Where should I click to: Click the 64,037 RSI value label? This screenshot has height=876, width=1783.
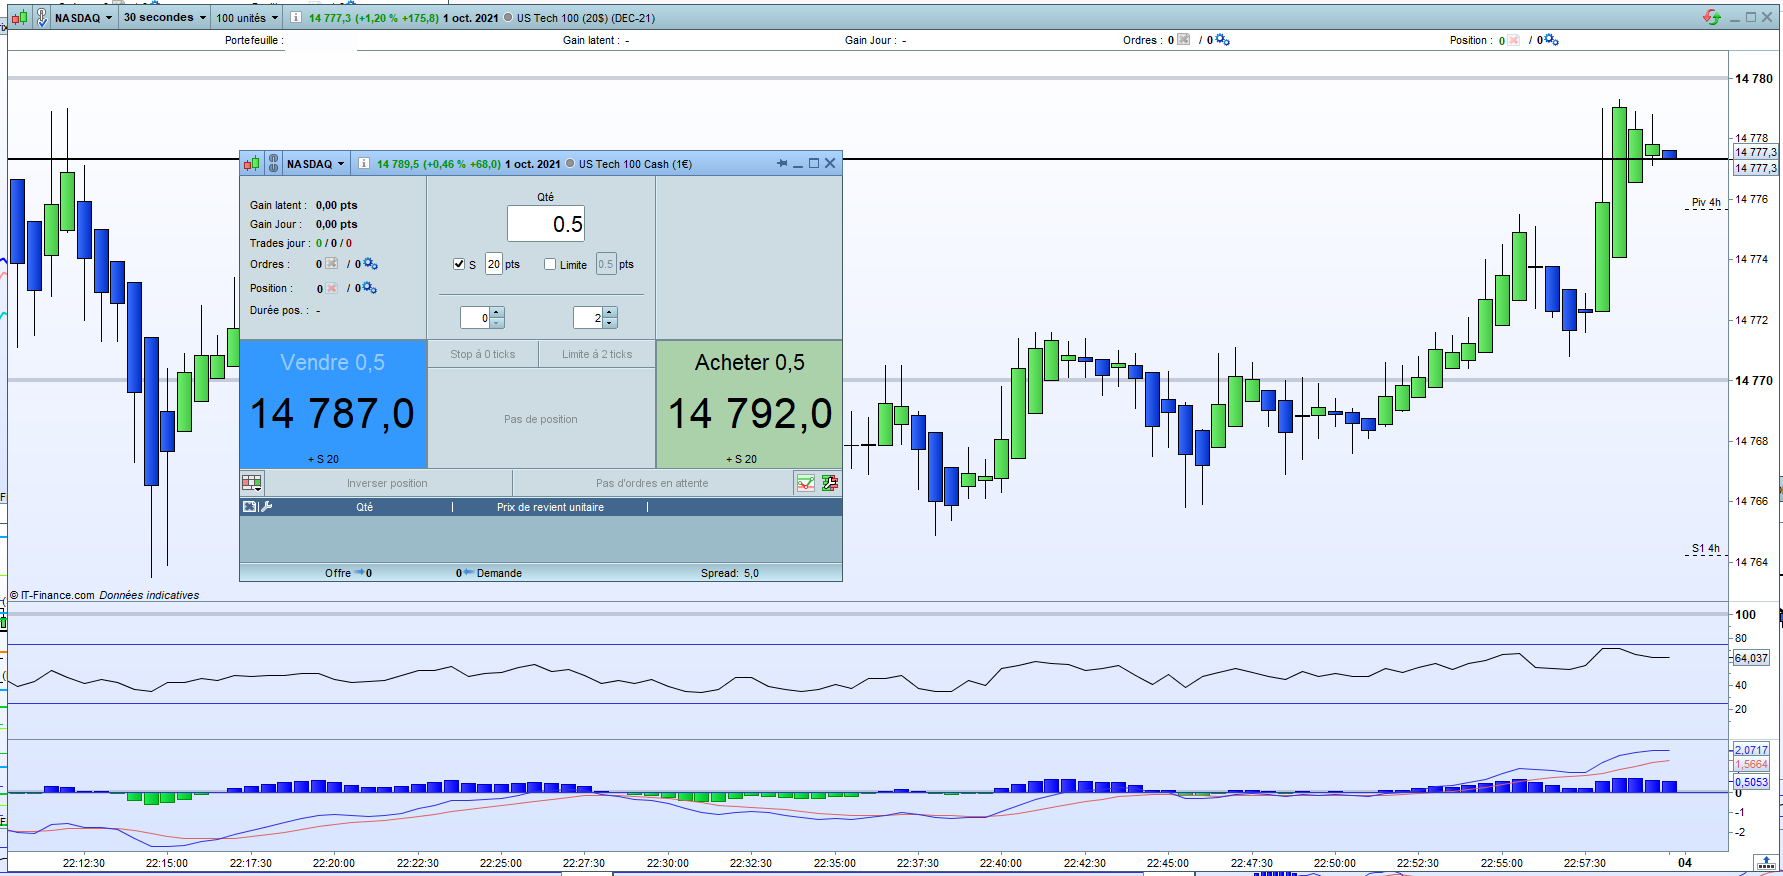[1751, 658]
